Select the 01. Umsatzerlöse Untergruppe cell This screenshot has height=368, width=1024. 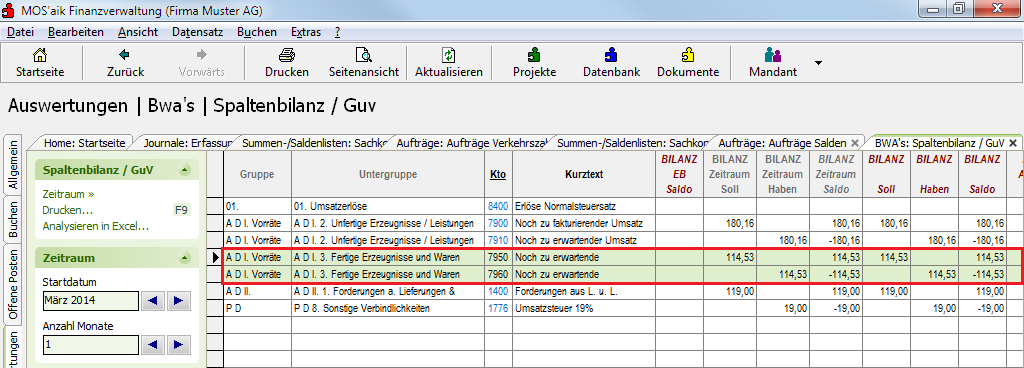pyautogui.click(x=388, y=206)
